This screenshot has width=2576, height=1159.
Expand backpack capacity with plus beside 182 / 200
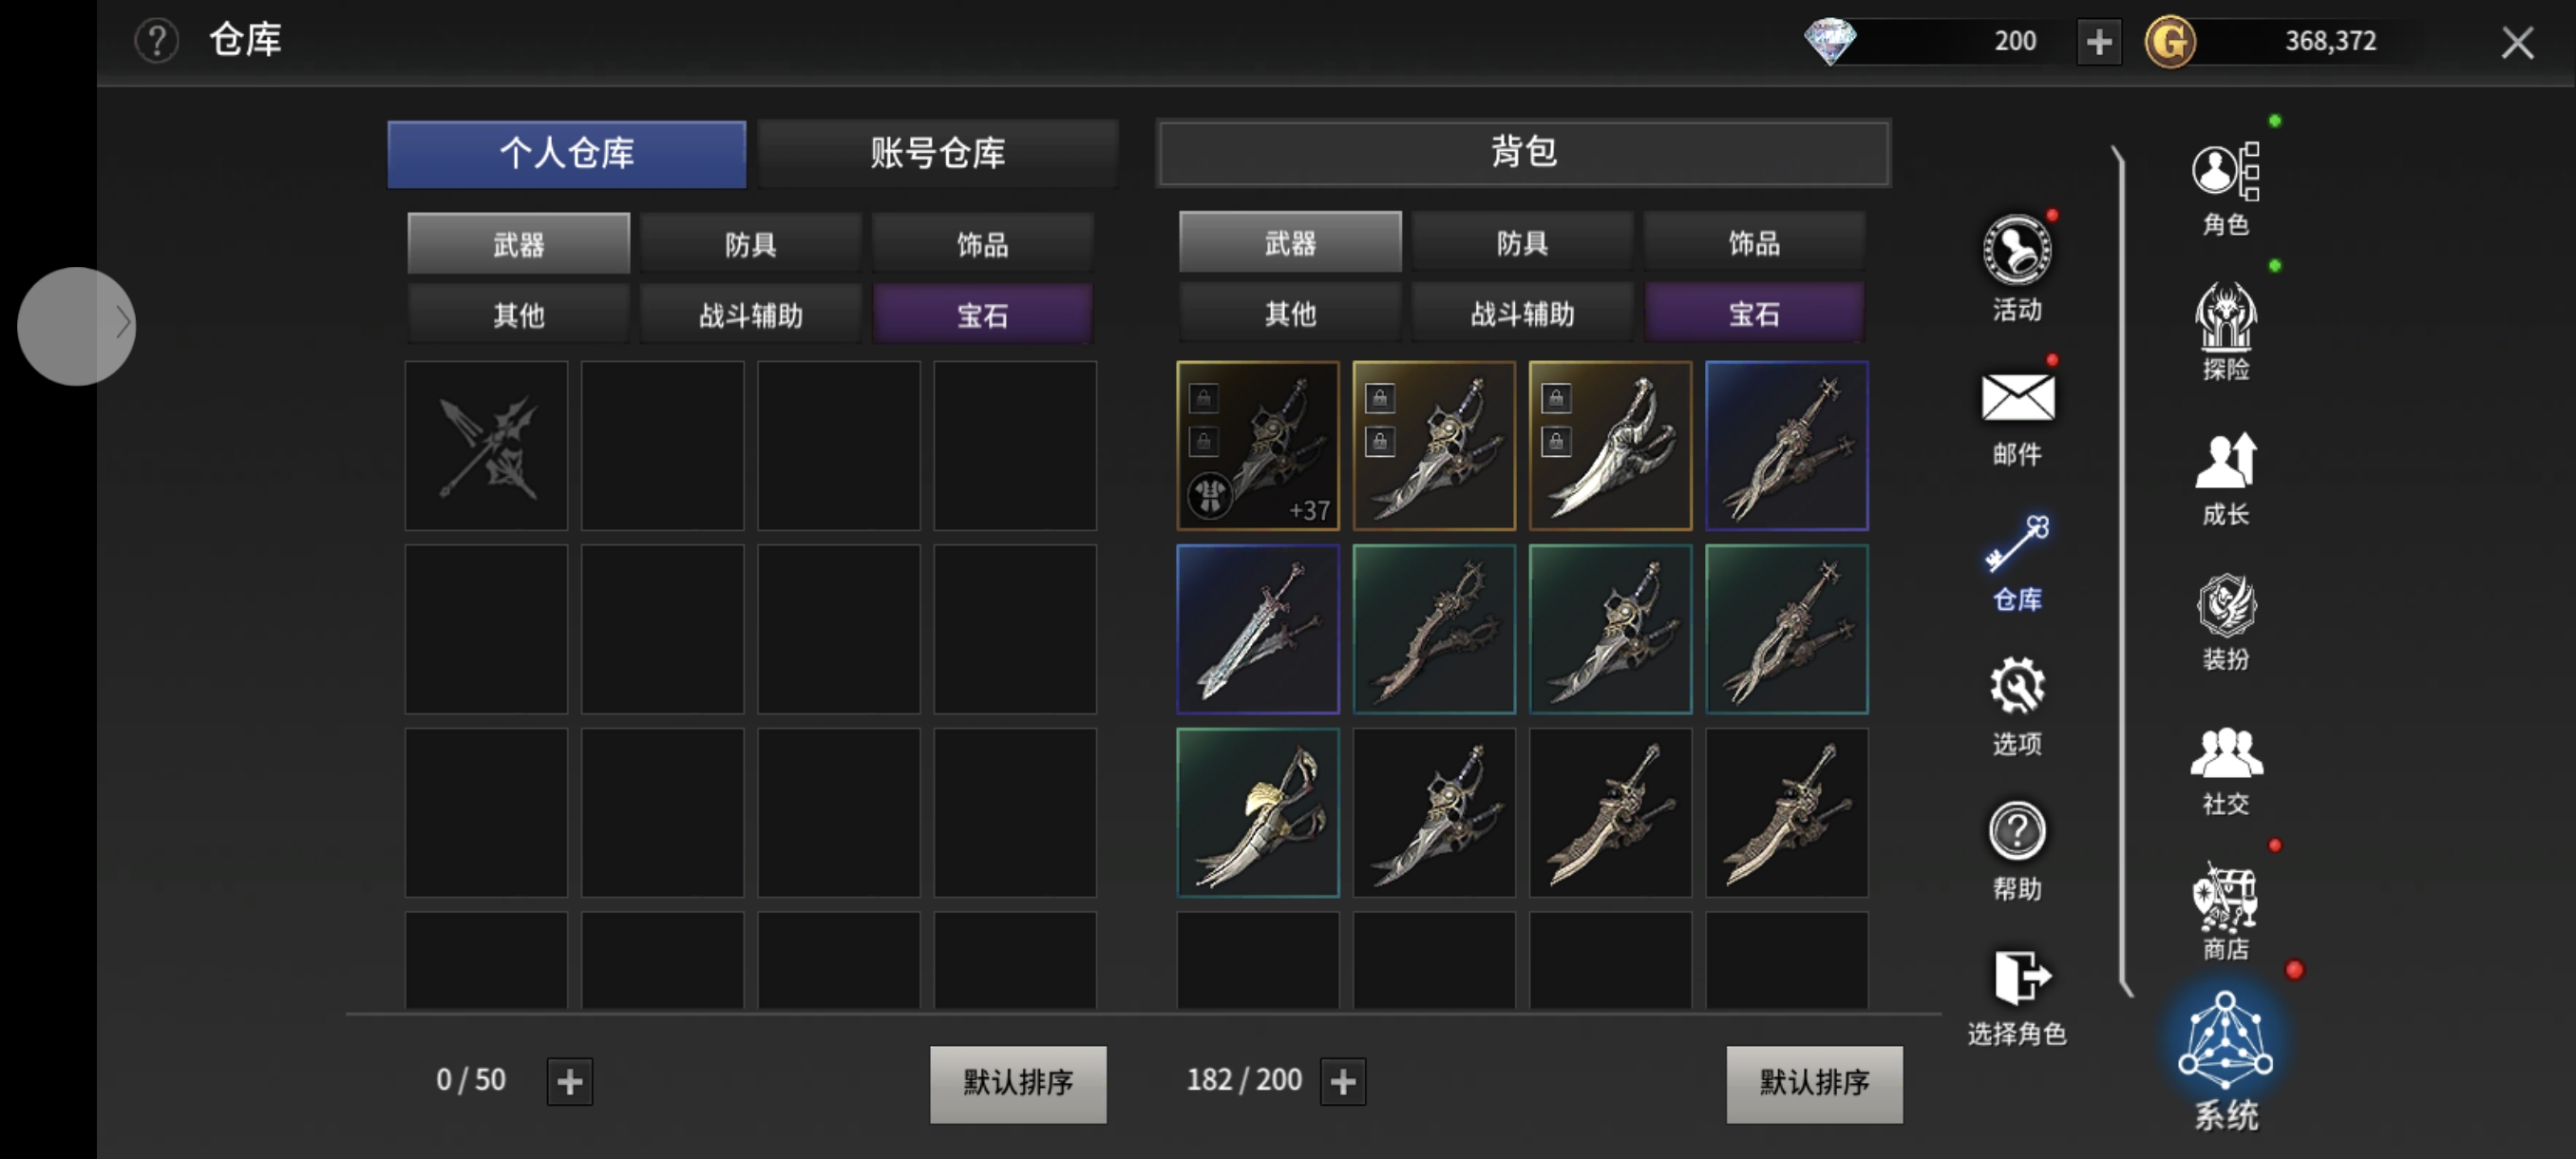1342,1080
